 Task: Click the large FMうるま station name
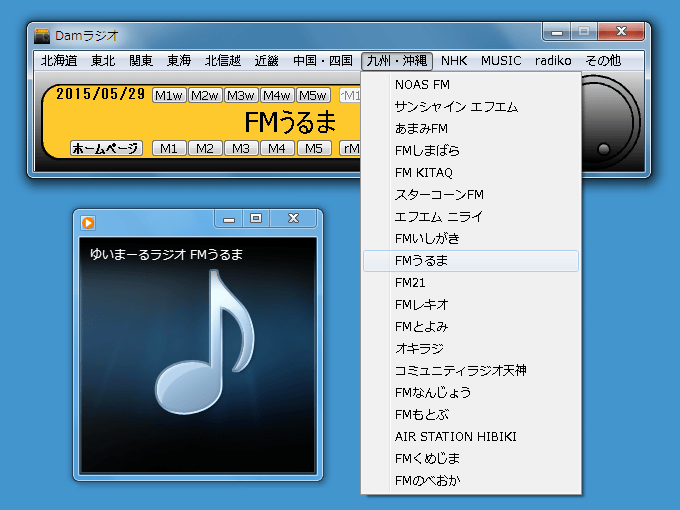290,122
